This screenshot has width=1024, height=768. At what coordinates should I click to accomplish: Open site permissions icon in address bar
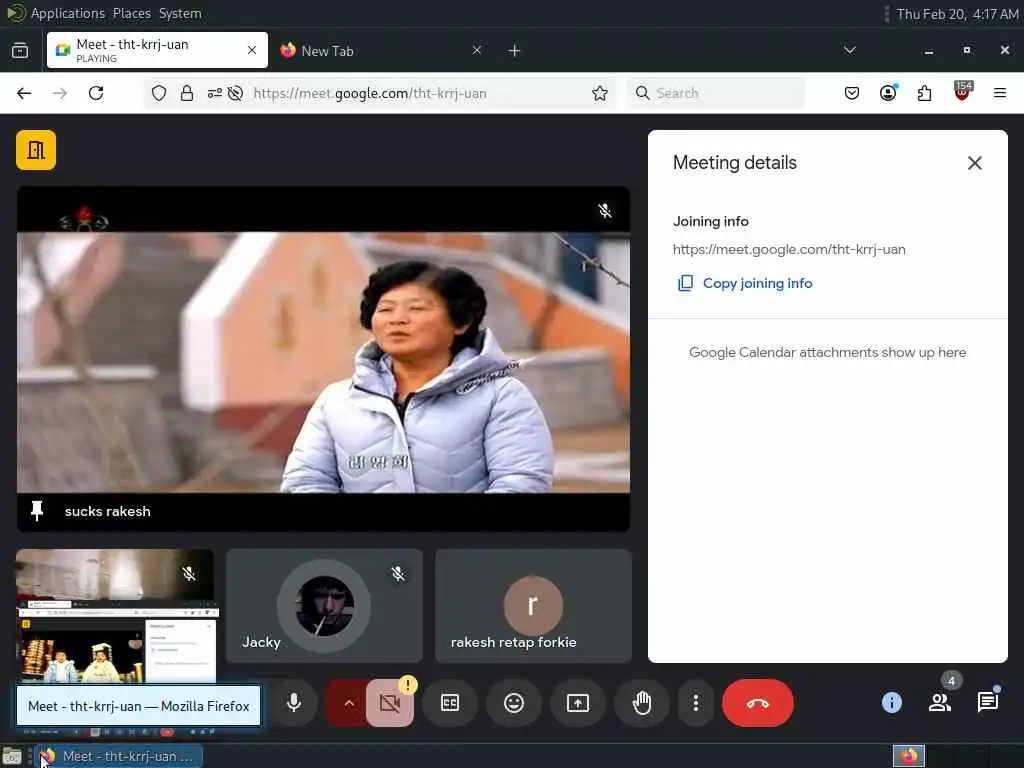(215, 93)
